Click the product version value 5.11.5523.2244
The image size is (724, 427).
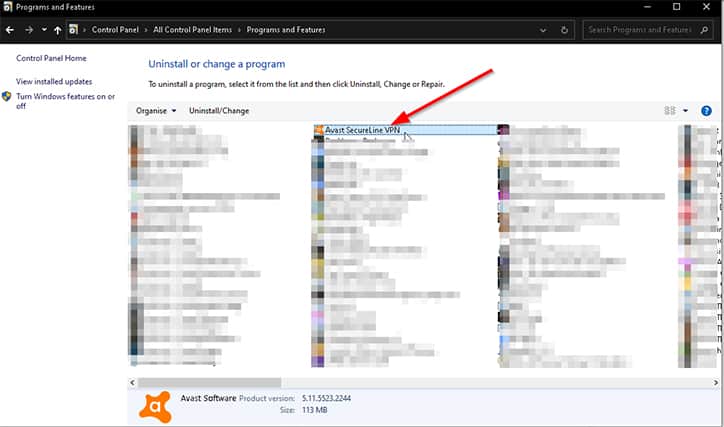326,398
